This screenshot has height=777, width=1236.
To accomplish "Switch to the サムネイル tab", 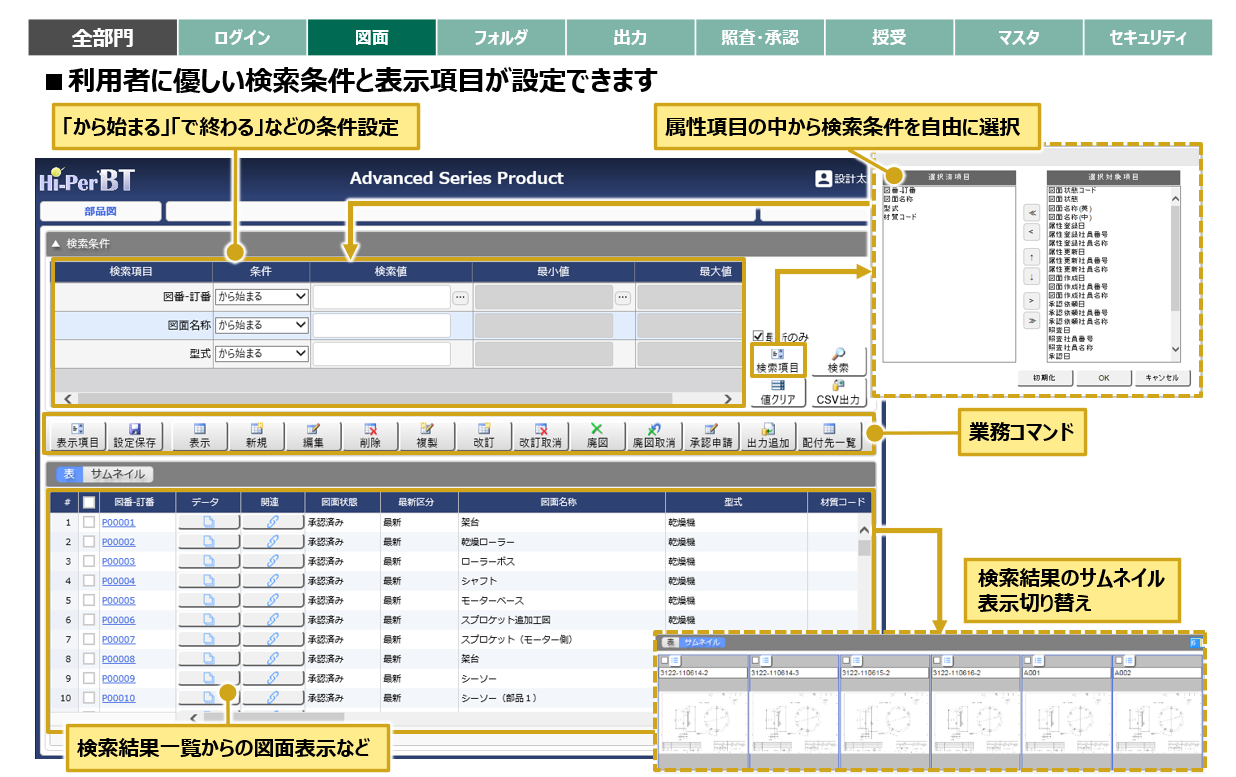I will 116,475.
